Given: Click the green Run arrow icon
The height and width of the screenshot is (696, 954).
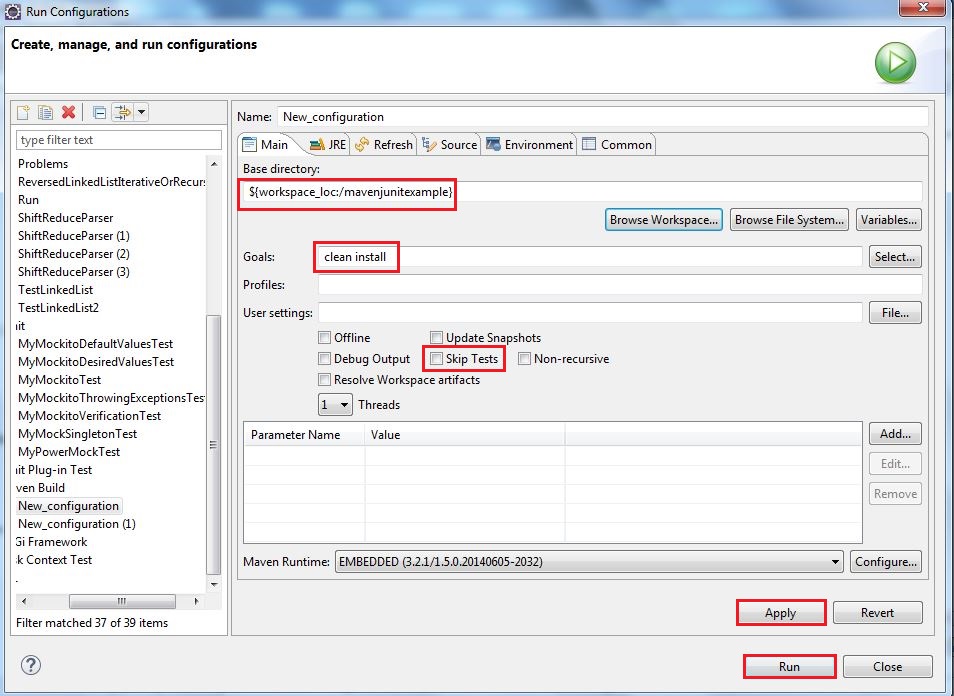Looking at the screenshot, I should pyautogui.click(x=895, y=64).
